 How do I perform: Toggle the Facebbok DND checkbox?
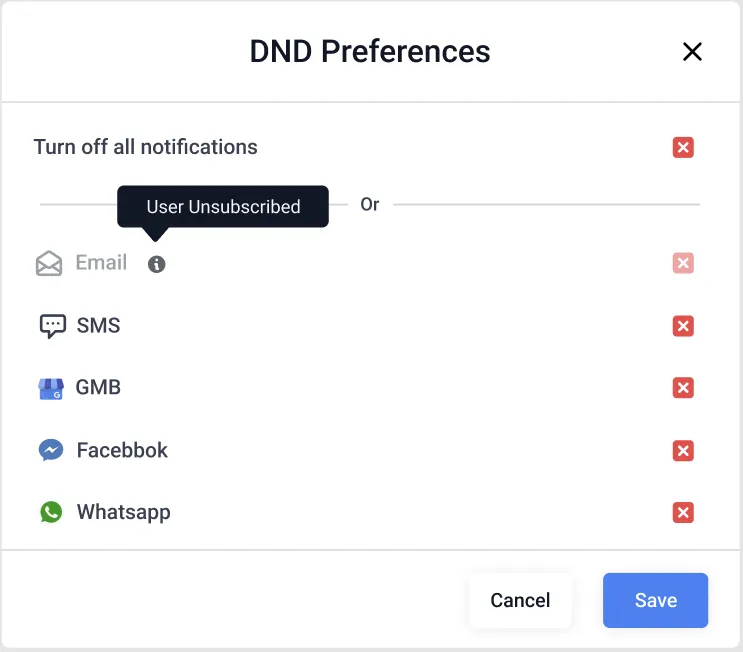683,450
